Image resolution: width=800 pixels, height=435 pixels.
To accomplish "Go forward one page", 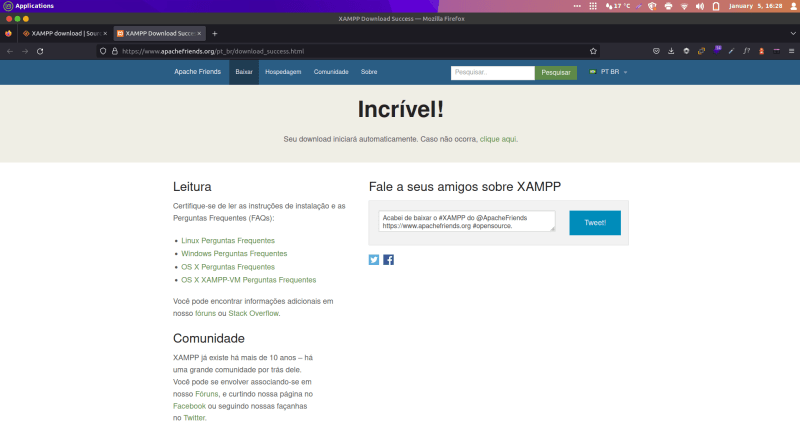I will pyautogui.click(x=24, y=51).
